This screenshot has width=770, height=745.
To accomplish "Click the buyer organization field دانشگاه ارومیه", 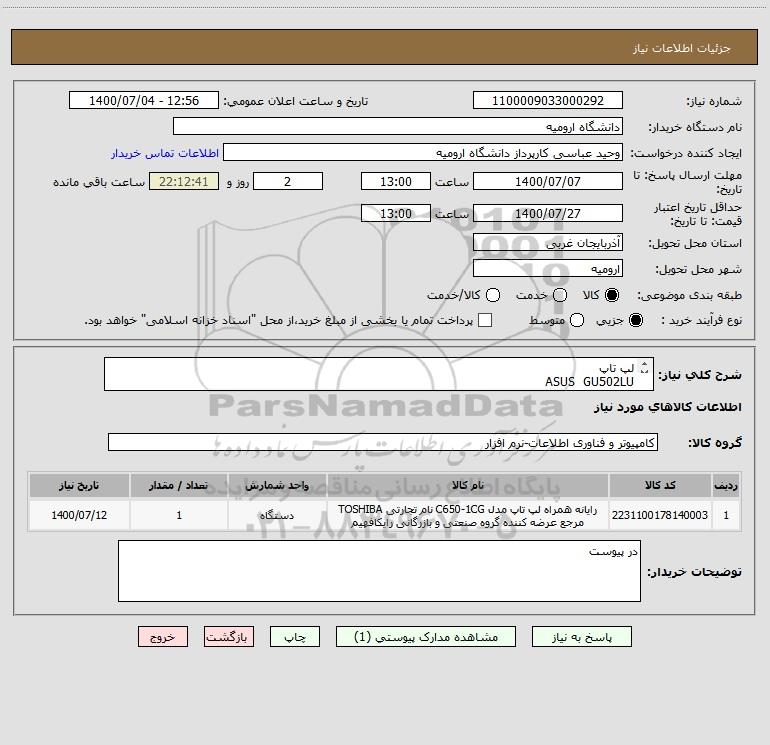I will click(x=398, y=127).
